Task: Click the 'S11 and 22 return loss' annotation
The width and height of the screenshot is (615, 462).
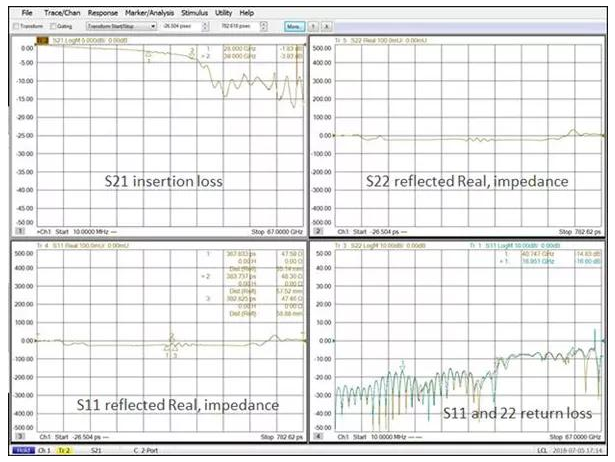Action: coord(517,413)
